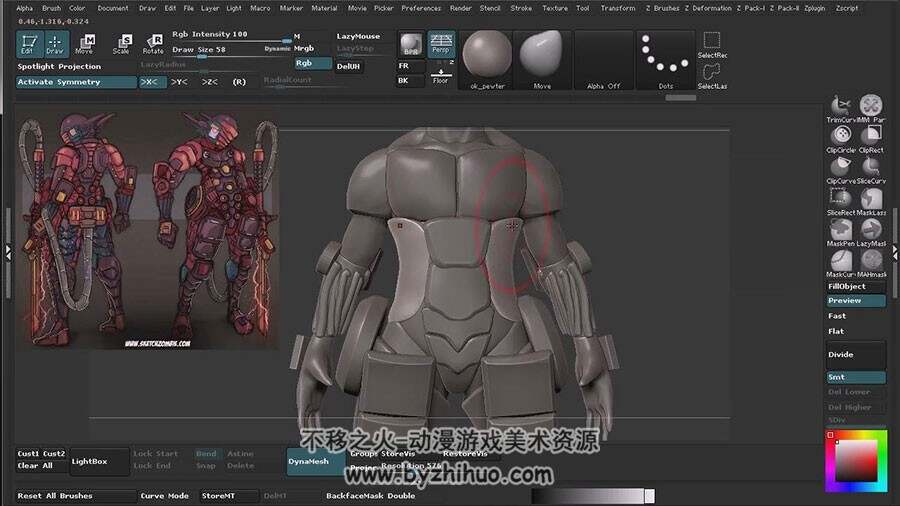
Task: Expand the right panel divider arrow
Action: pyautogui.click(x=894, y=251)
